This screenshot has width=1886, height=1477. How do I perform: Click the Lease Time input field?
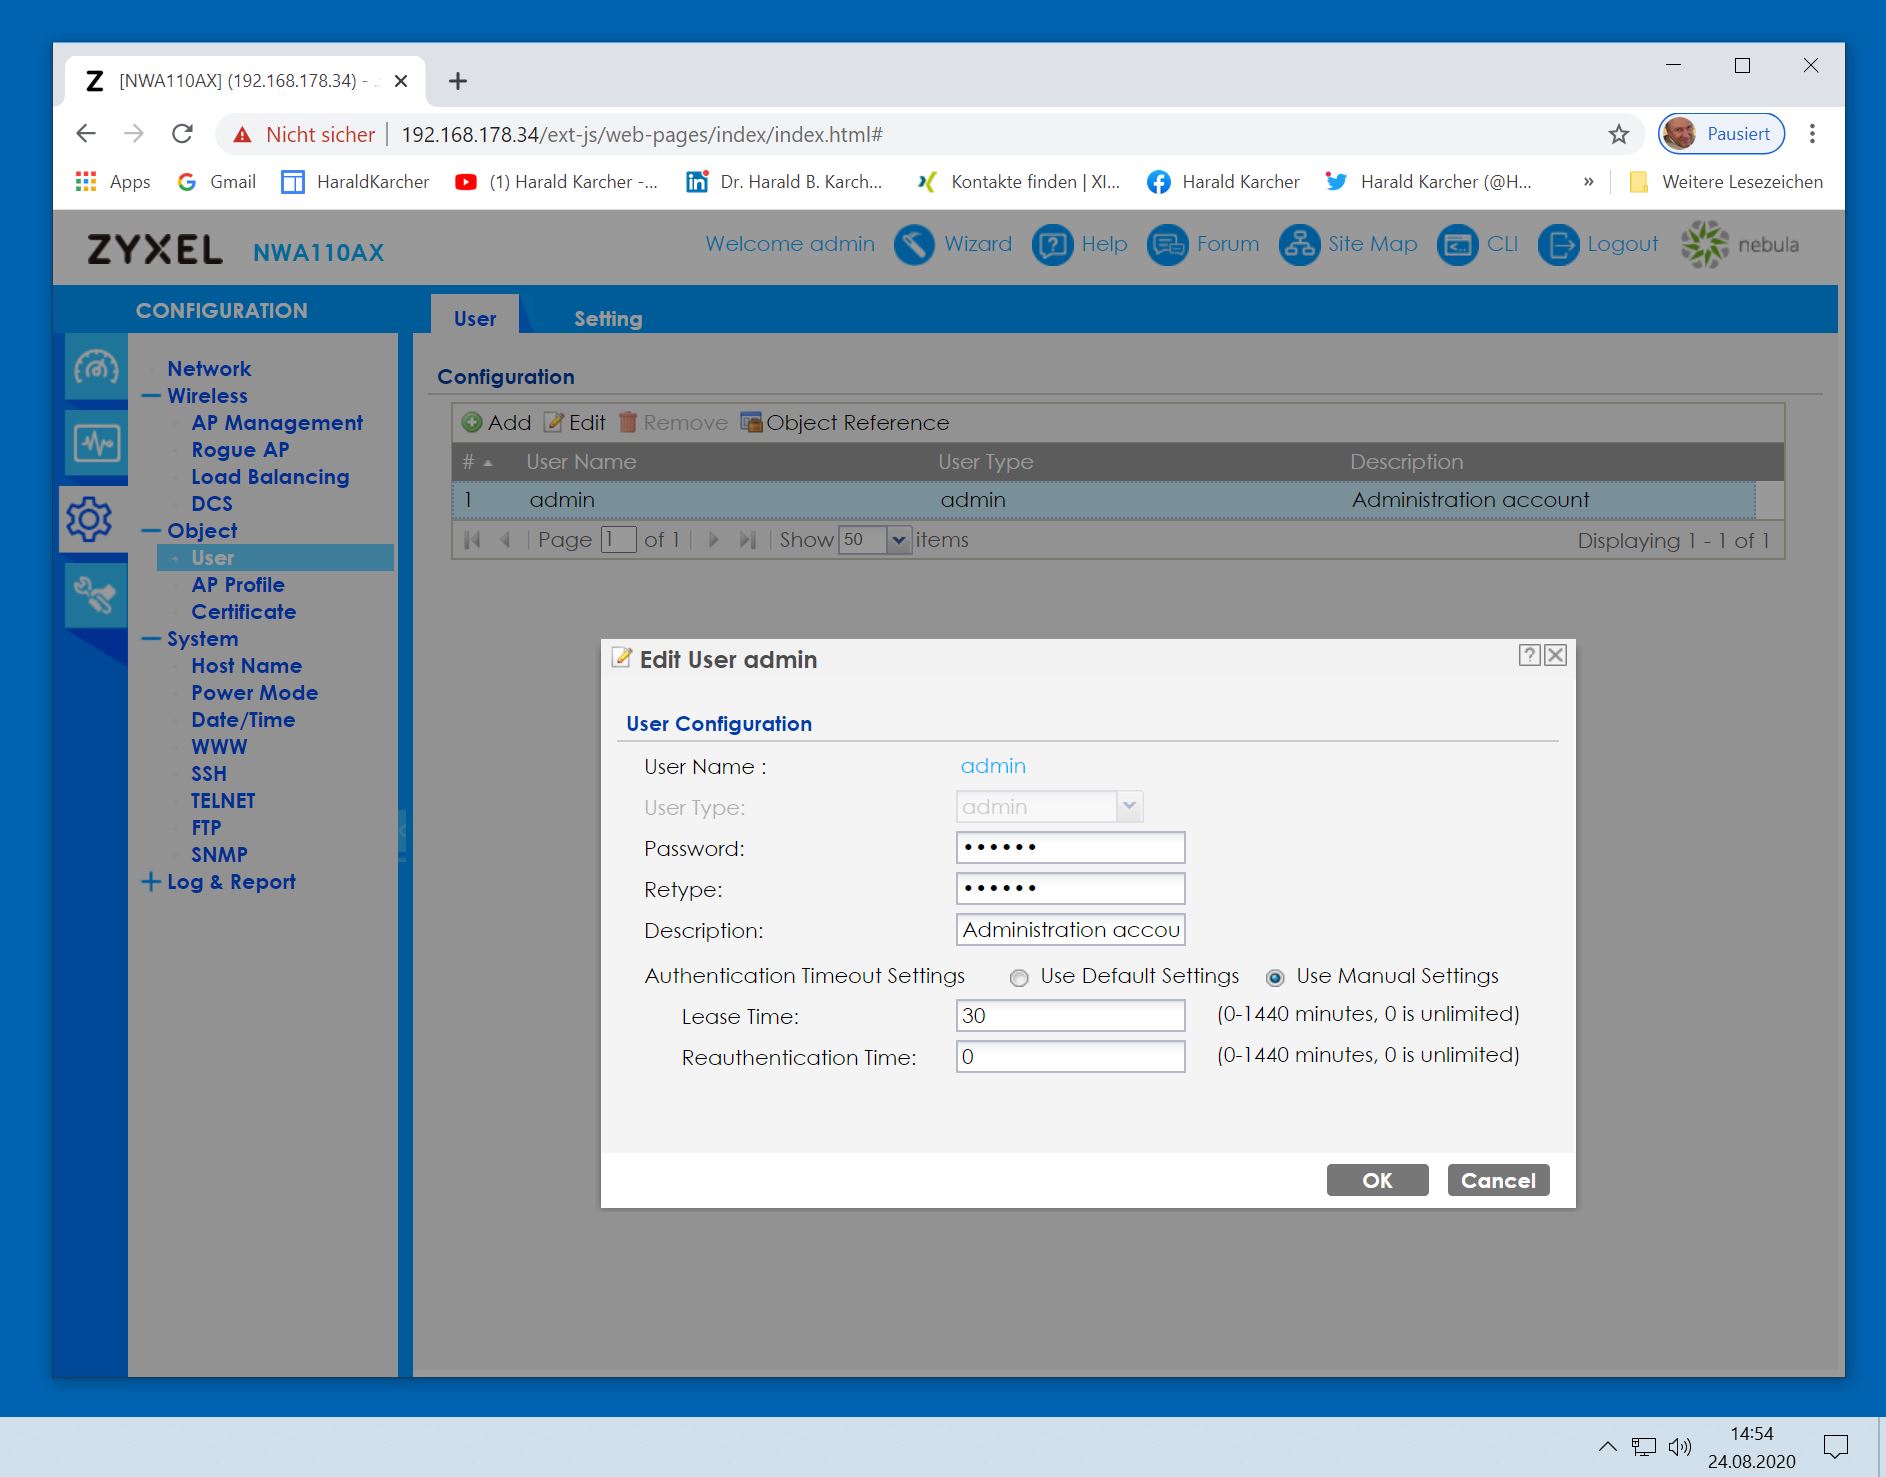pos(1069,1016)
